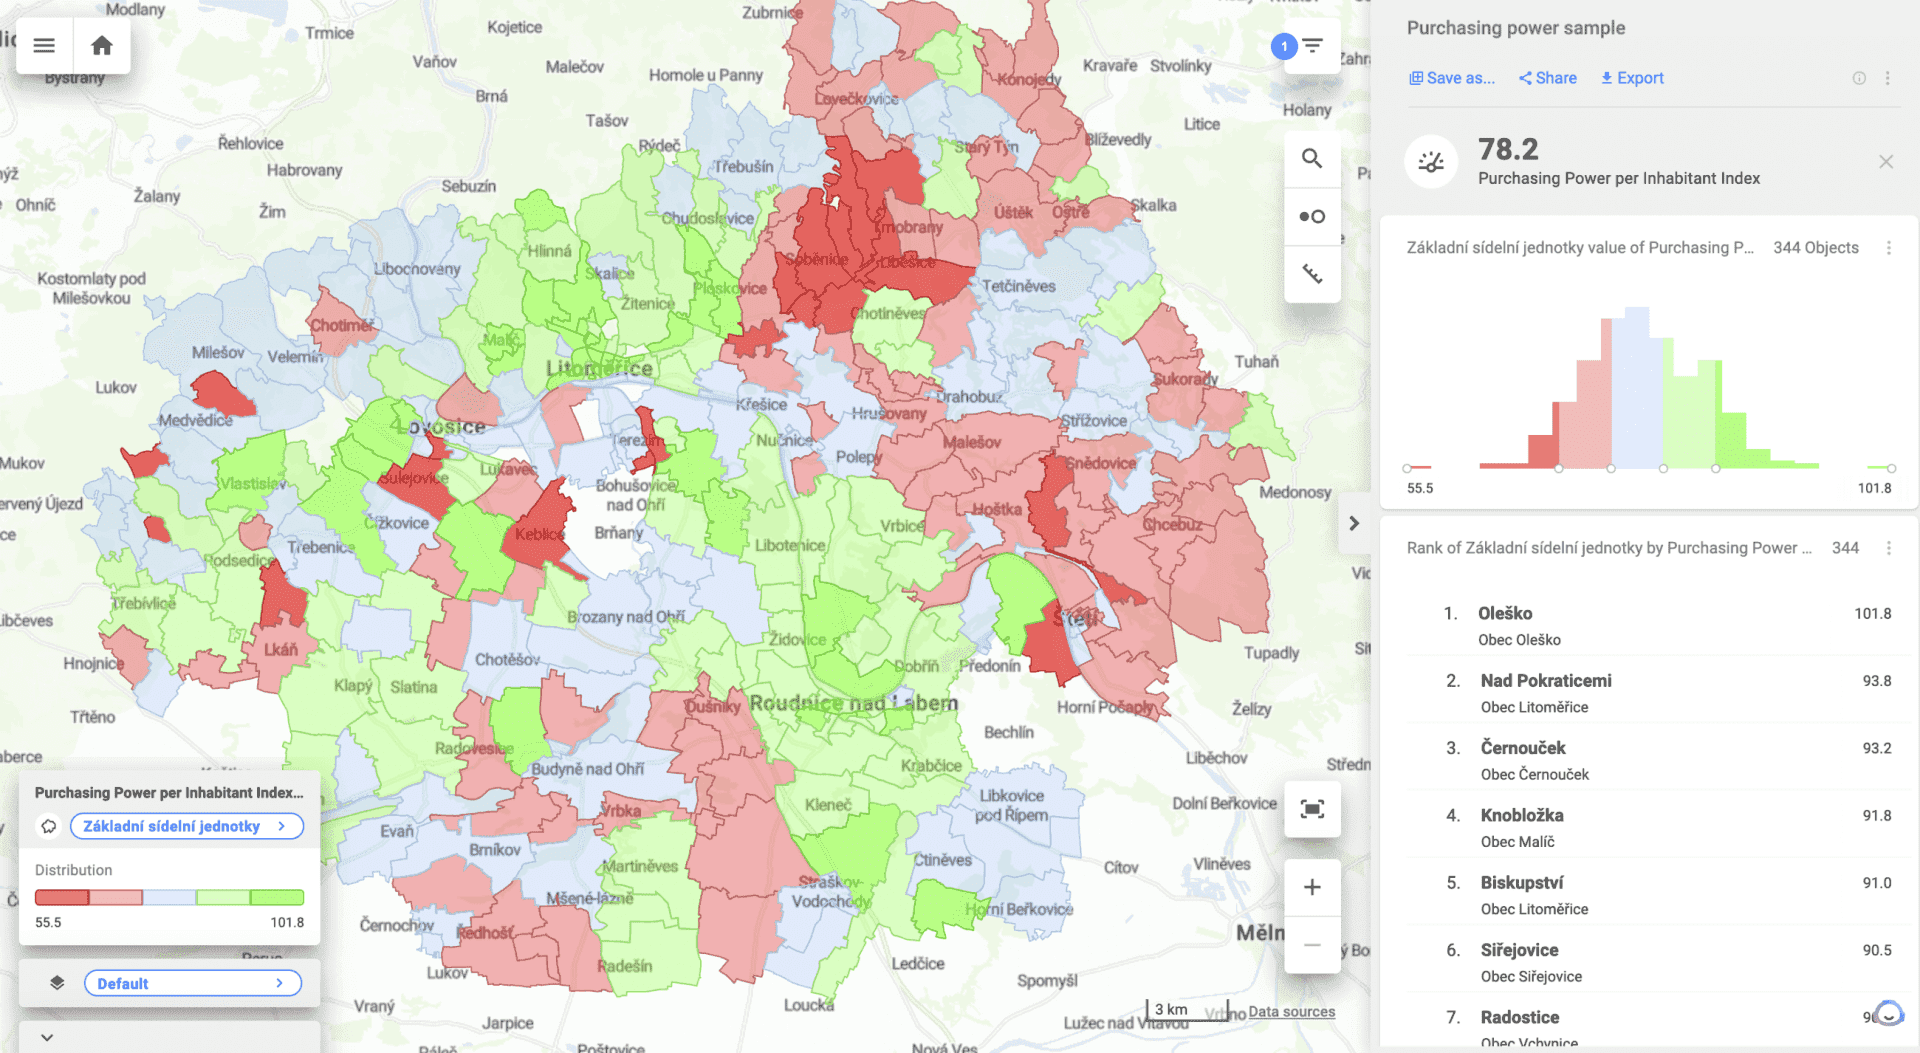This screenshot has width=1920, height=1053.
Task: Open the kebab menu beside 344 Objects
Action: tap(1889, 247)
